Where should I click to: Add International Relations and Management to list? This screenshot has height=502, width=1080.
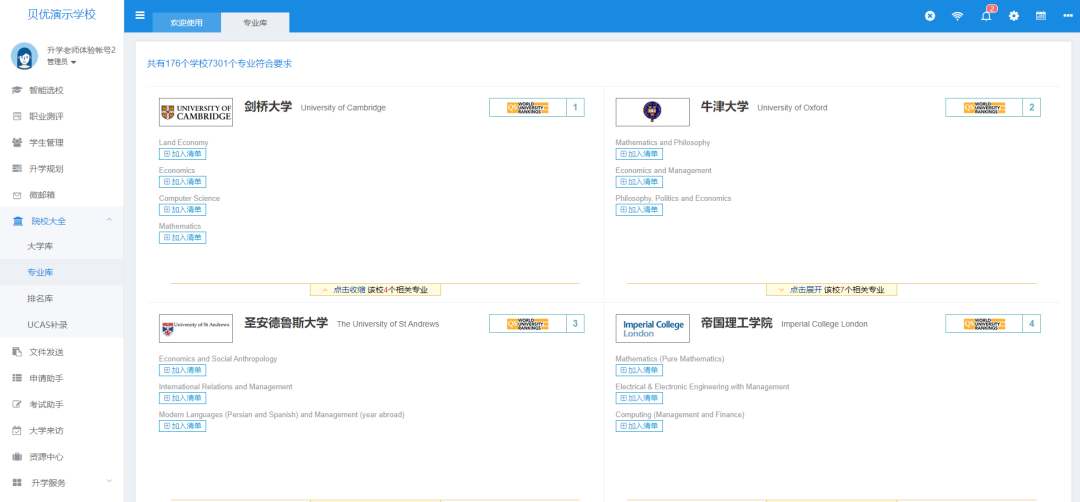pyautogui.click(x=183, y=398)
